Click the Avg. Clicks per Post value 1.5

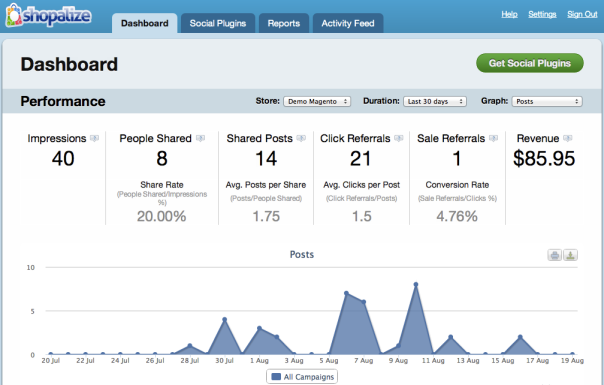362,216
